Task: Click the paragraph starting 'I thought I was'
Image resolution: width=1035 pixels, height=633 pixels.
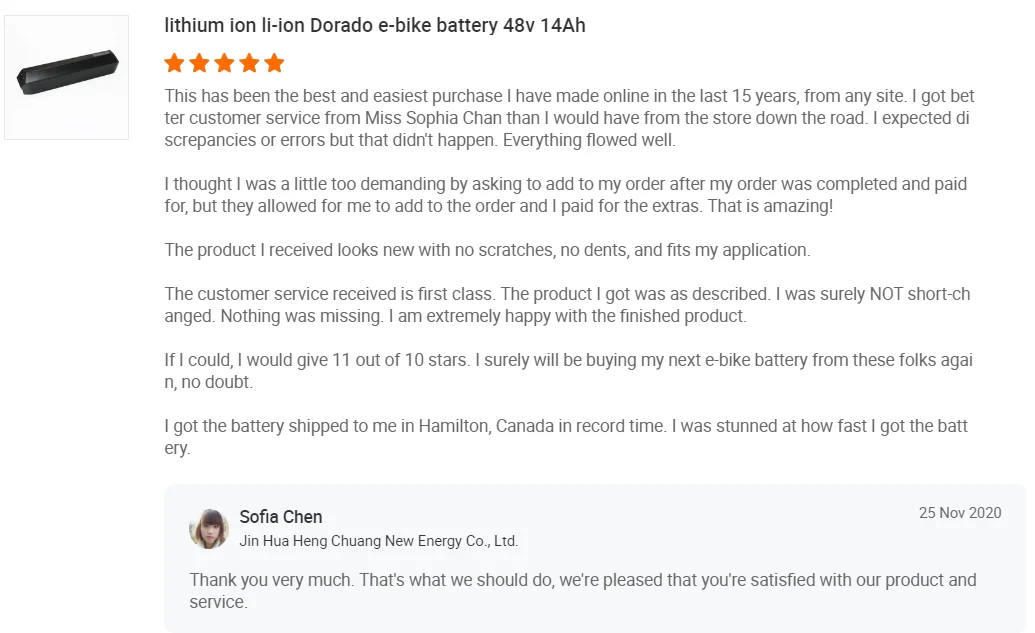Action: 565,195
